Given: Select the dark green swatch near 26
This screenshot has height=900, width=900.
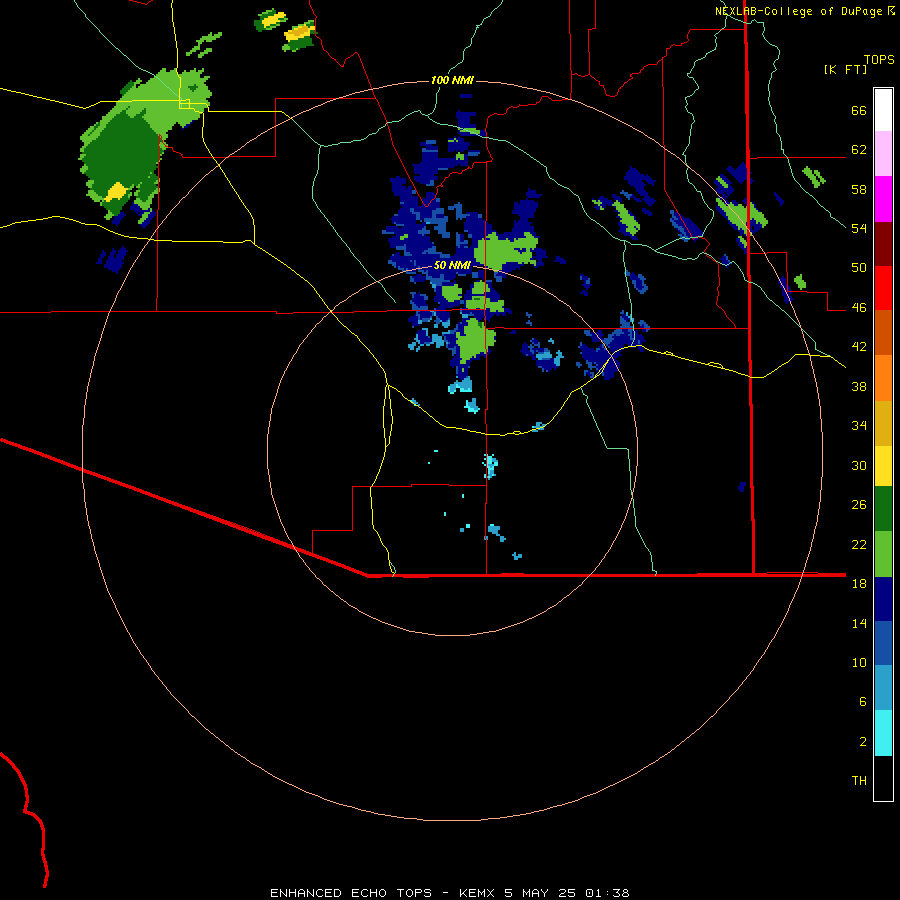Looking at the screenshot, I should (x=883, y=509).
